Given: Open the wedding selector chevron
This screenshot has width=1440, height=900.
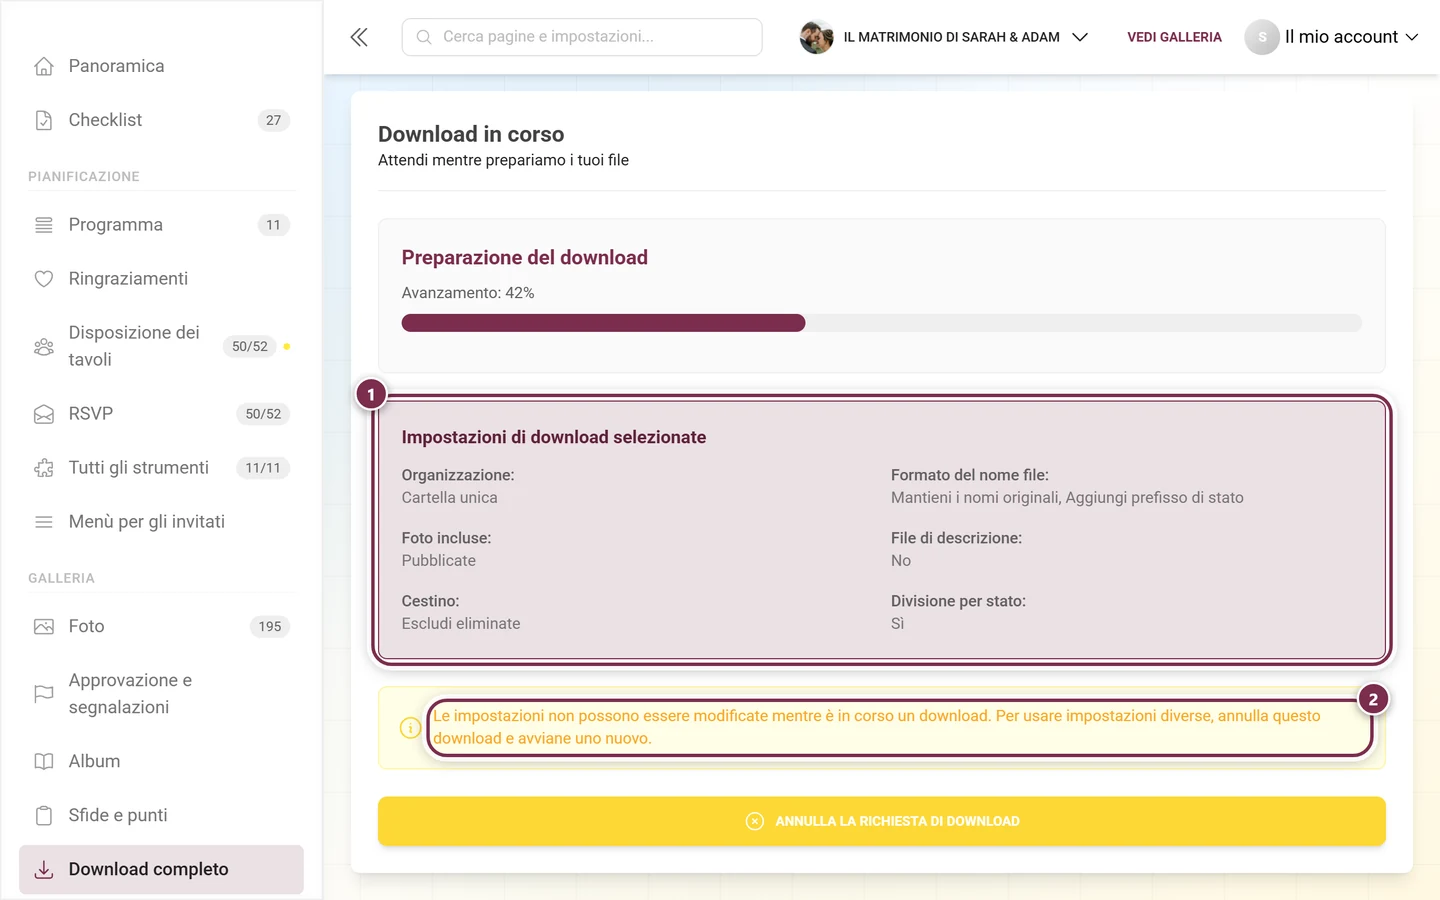Looking at the screenshot, I should coord(1080,37).
